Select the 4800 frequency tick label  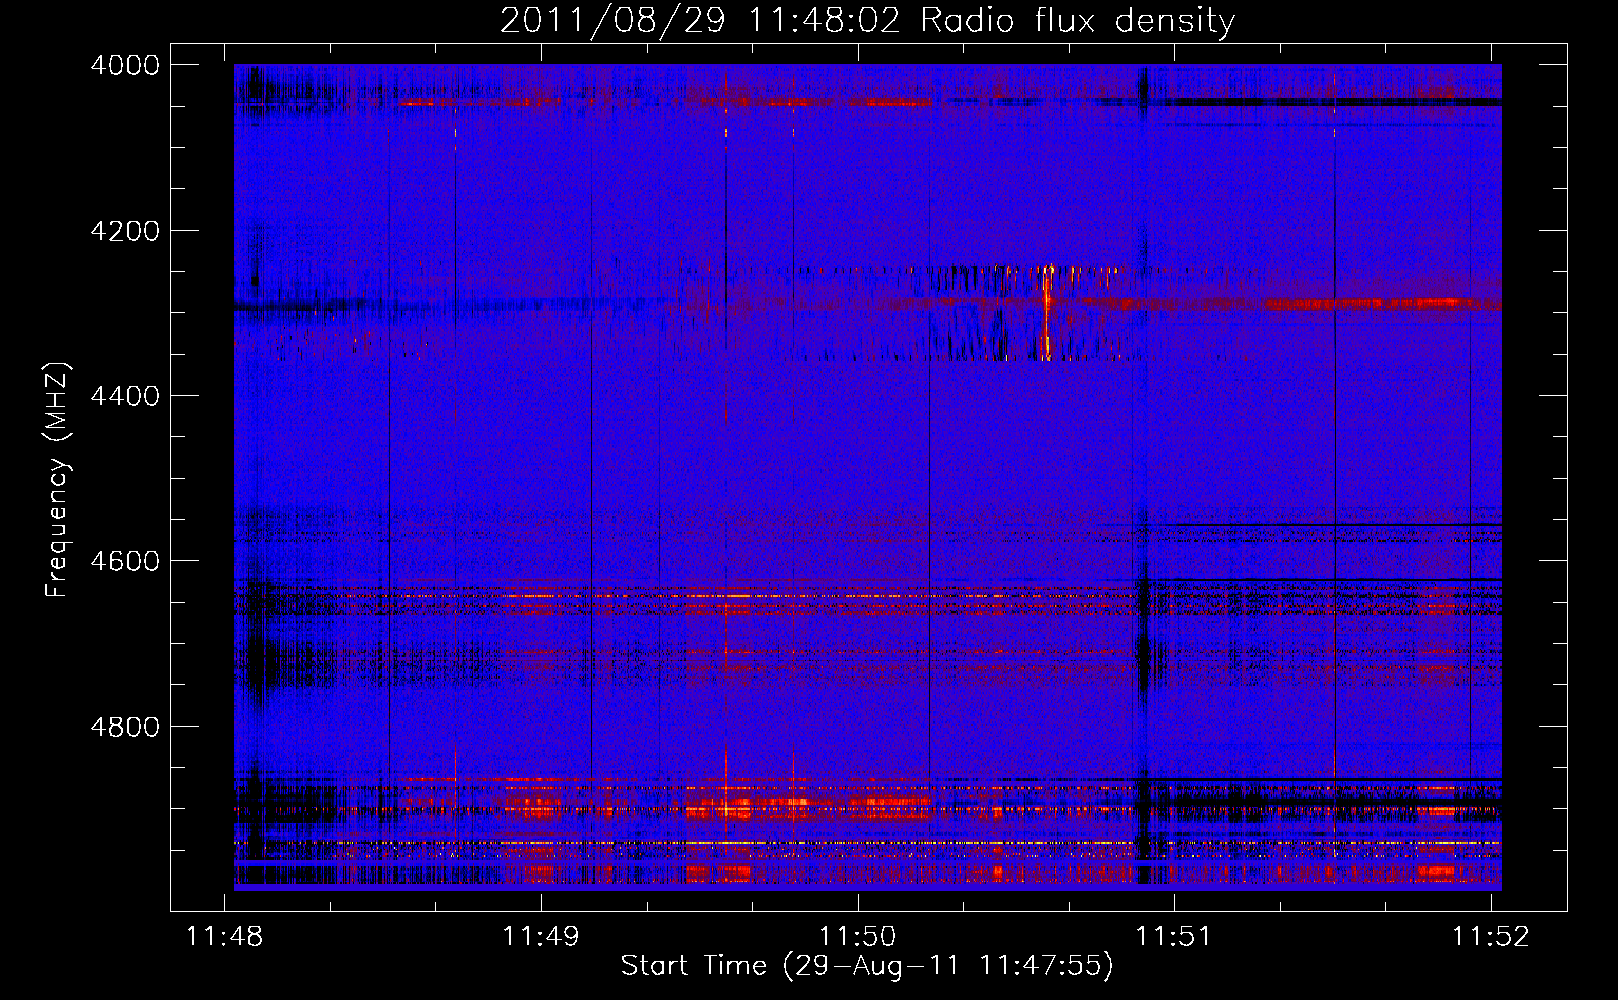click(125, 726)
